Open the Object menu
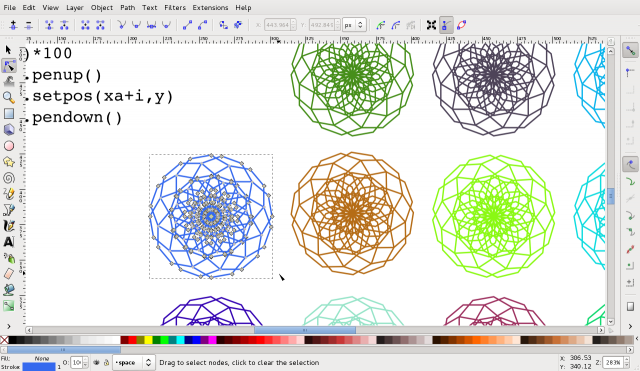 pyautogui.click(x=102, y=7)
